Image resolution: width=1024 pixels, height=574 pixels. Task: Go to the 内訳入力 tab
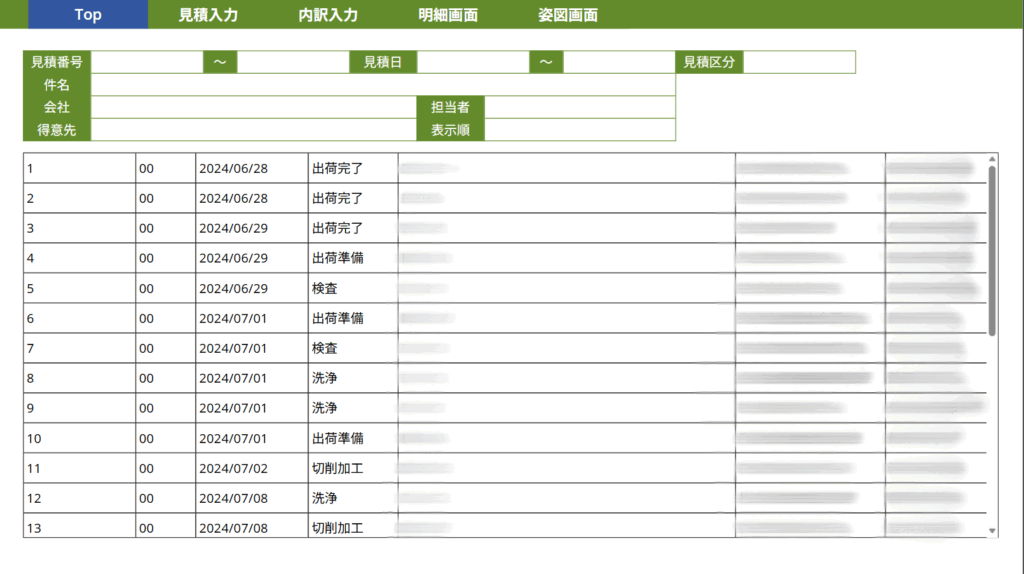[x=328, y=15]
